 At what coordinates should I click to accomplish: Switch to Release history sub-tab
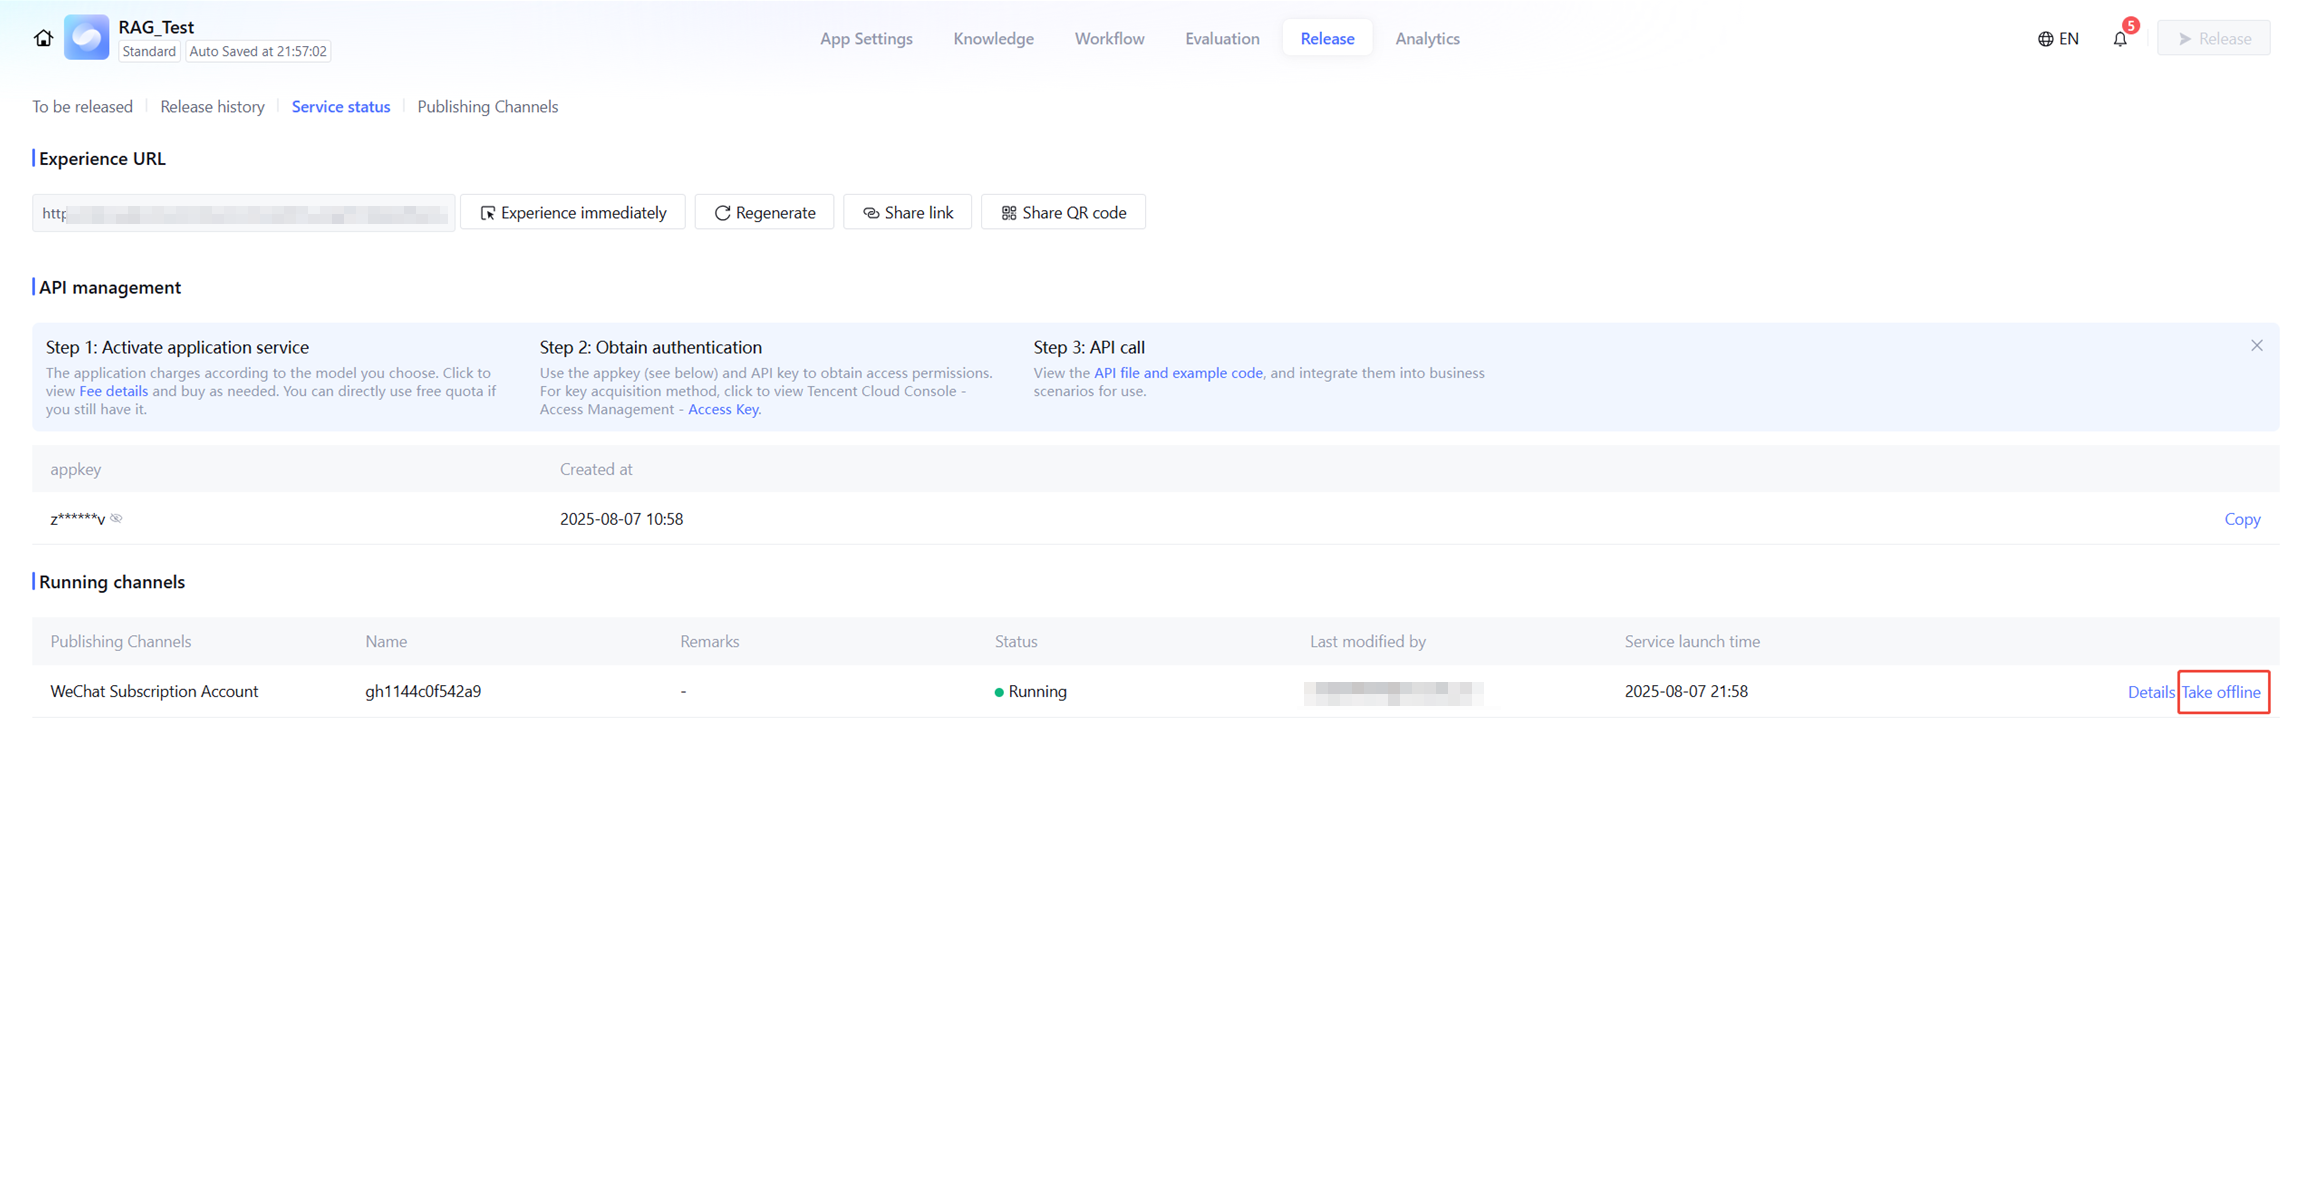tap(212, 107)
